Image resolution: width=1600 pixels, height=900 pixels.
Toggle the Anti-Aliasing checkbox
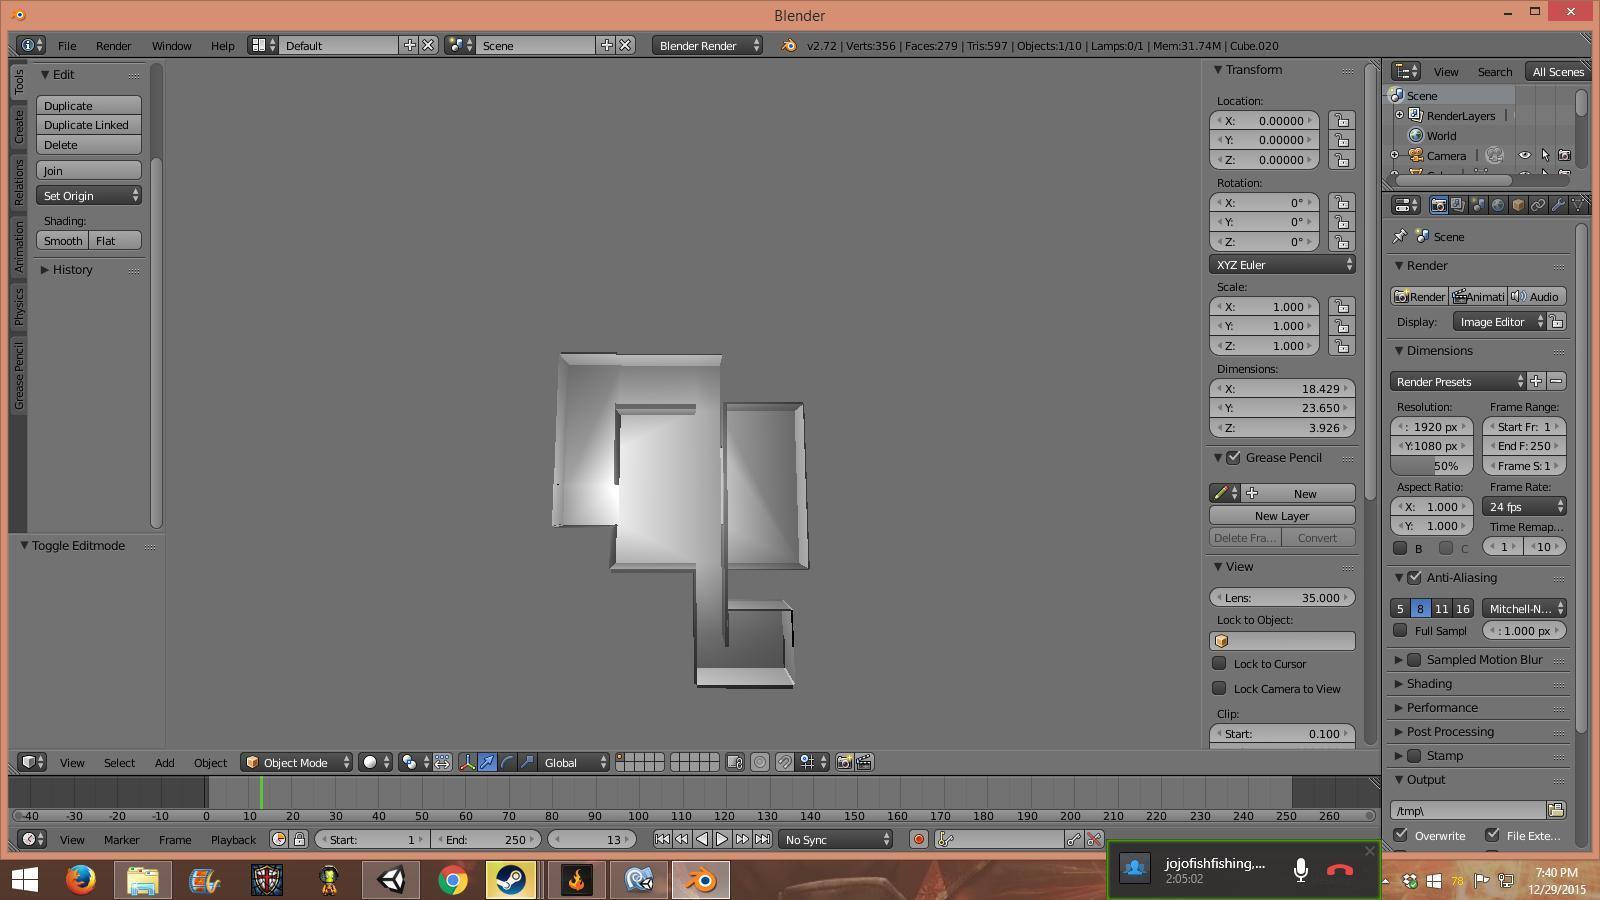1414,577
